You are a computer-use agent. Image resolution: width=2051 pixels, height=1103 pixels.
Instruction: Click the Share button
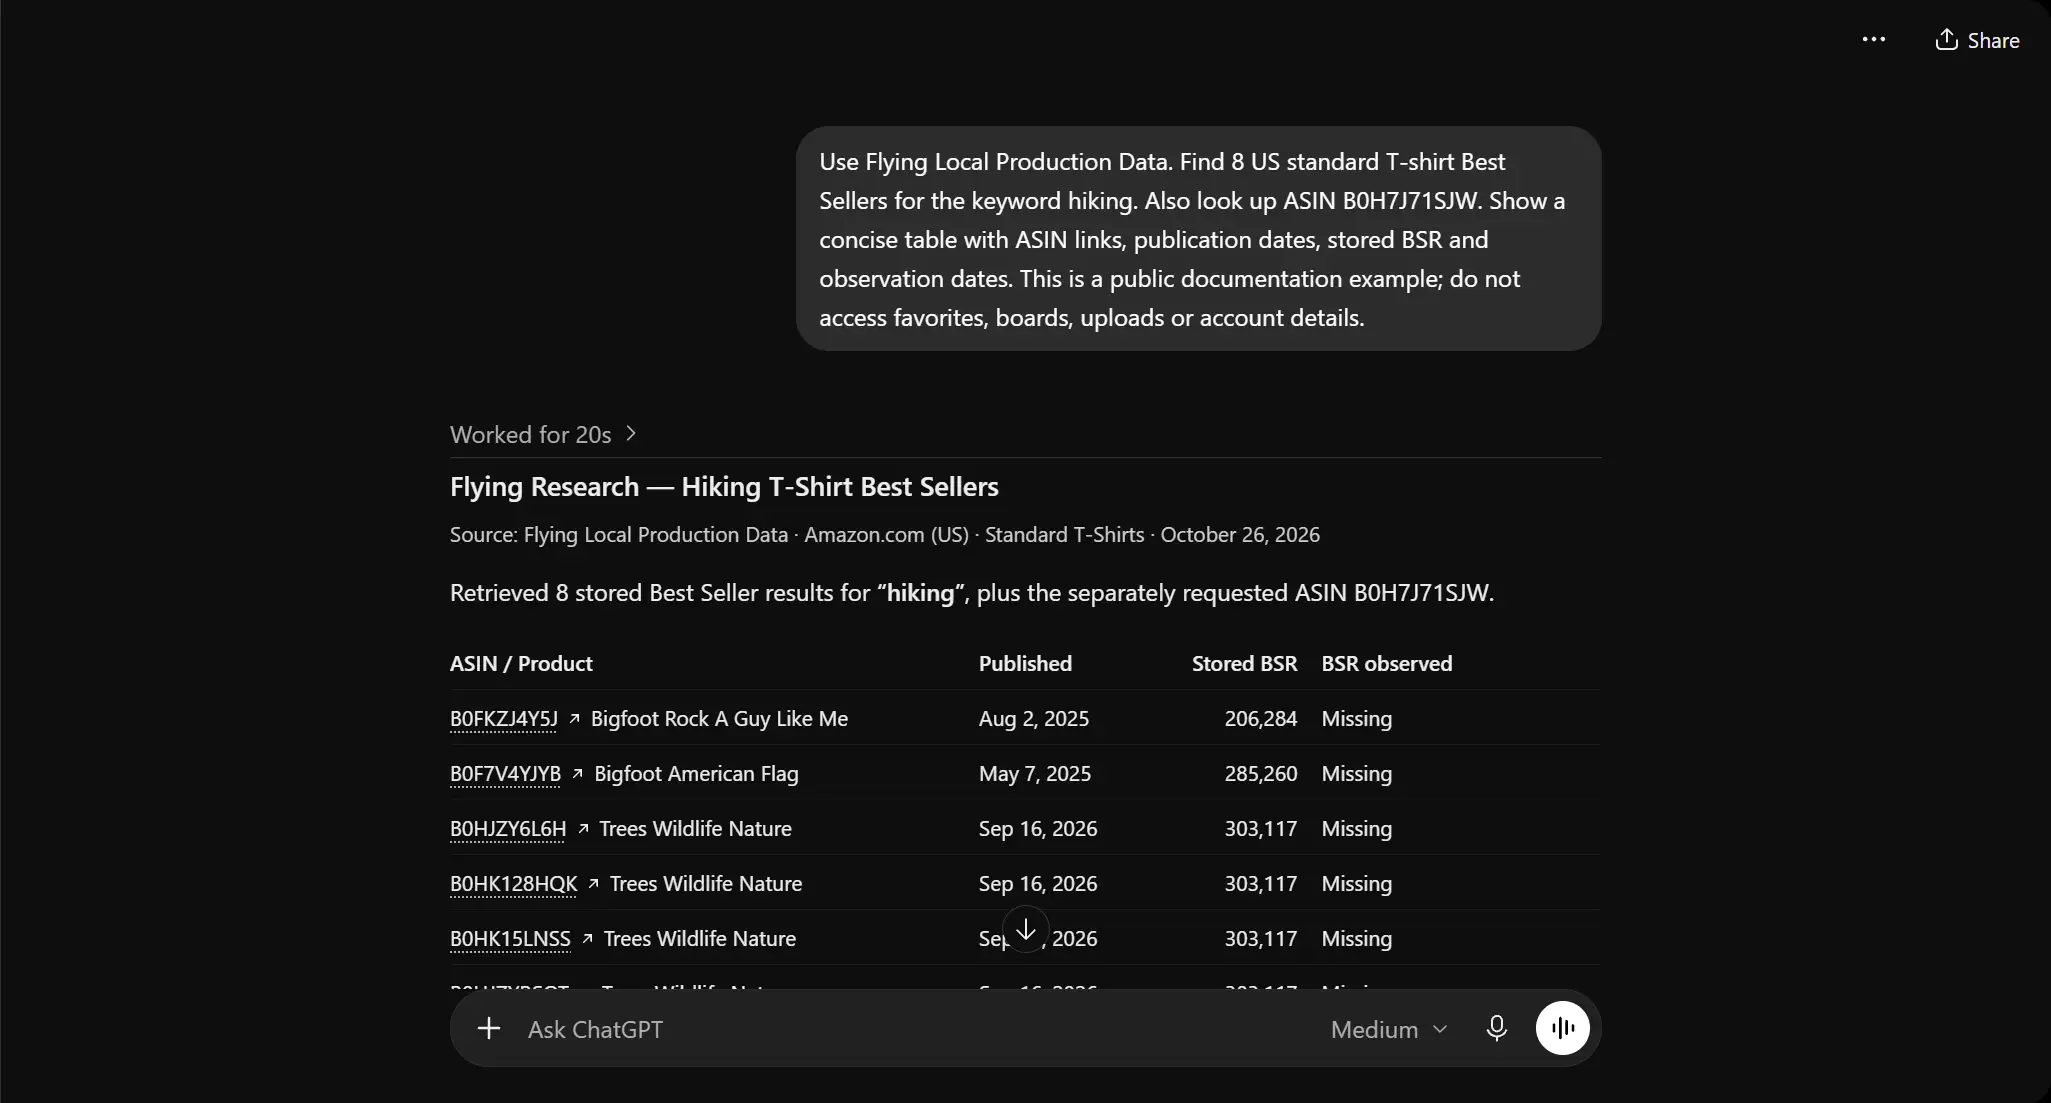(x=1977, y=40)
